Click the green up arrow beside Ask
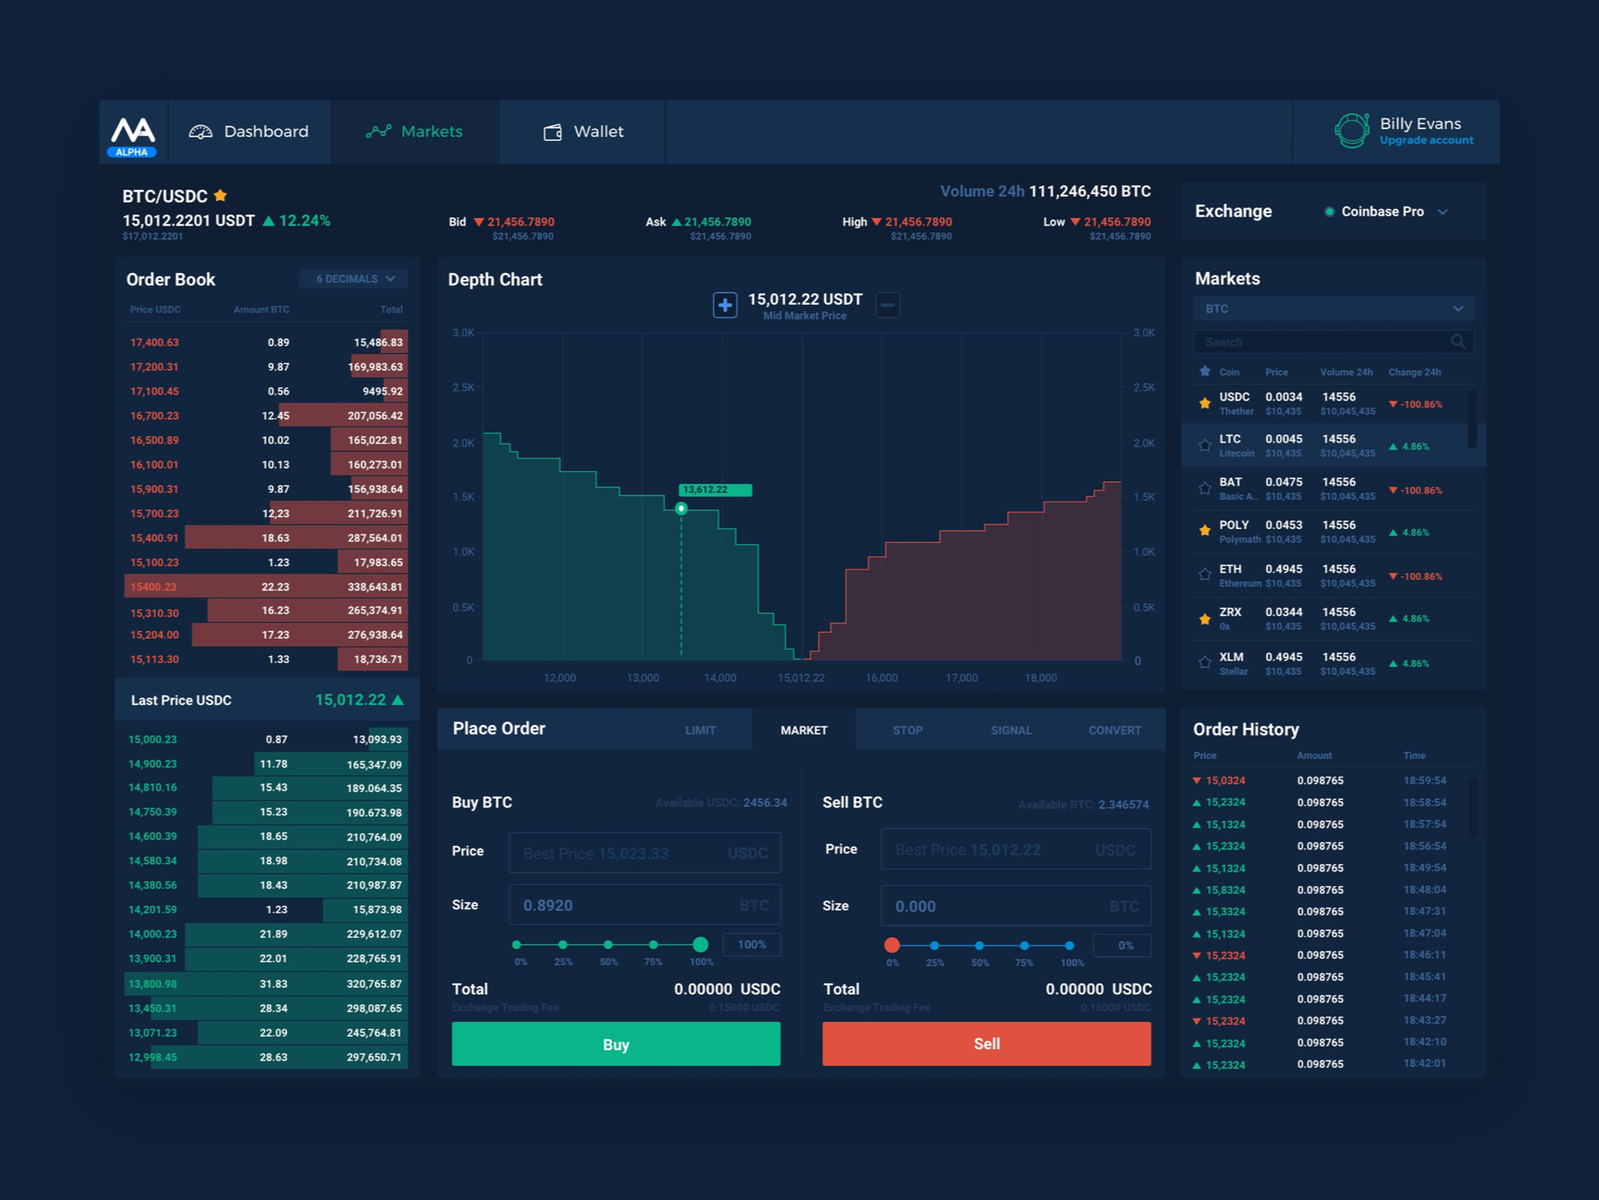 click(676, 222)
